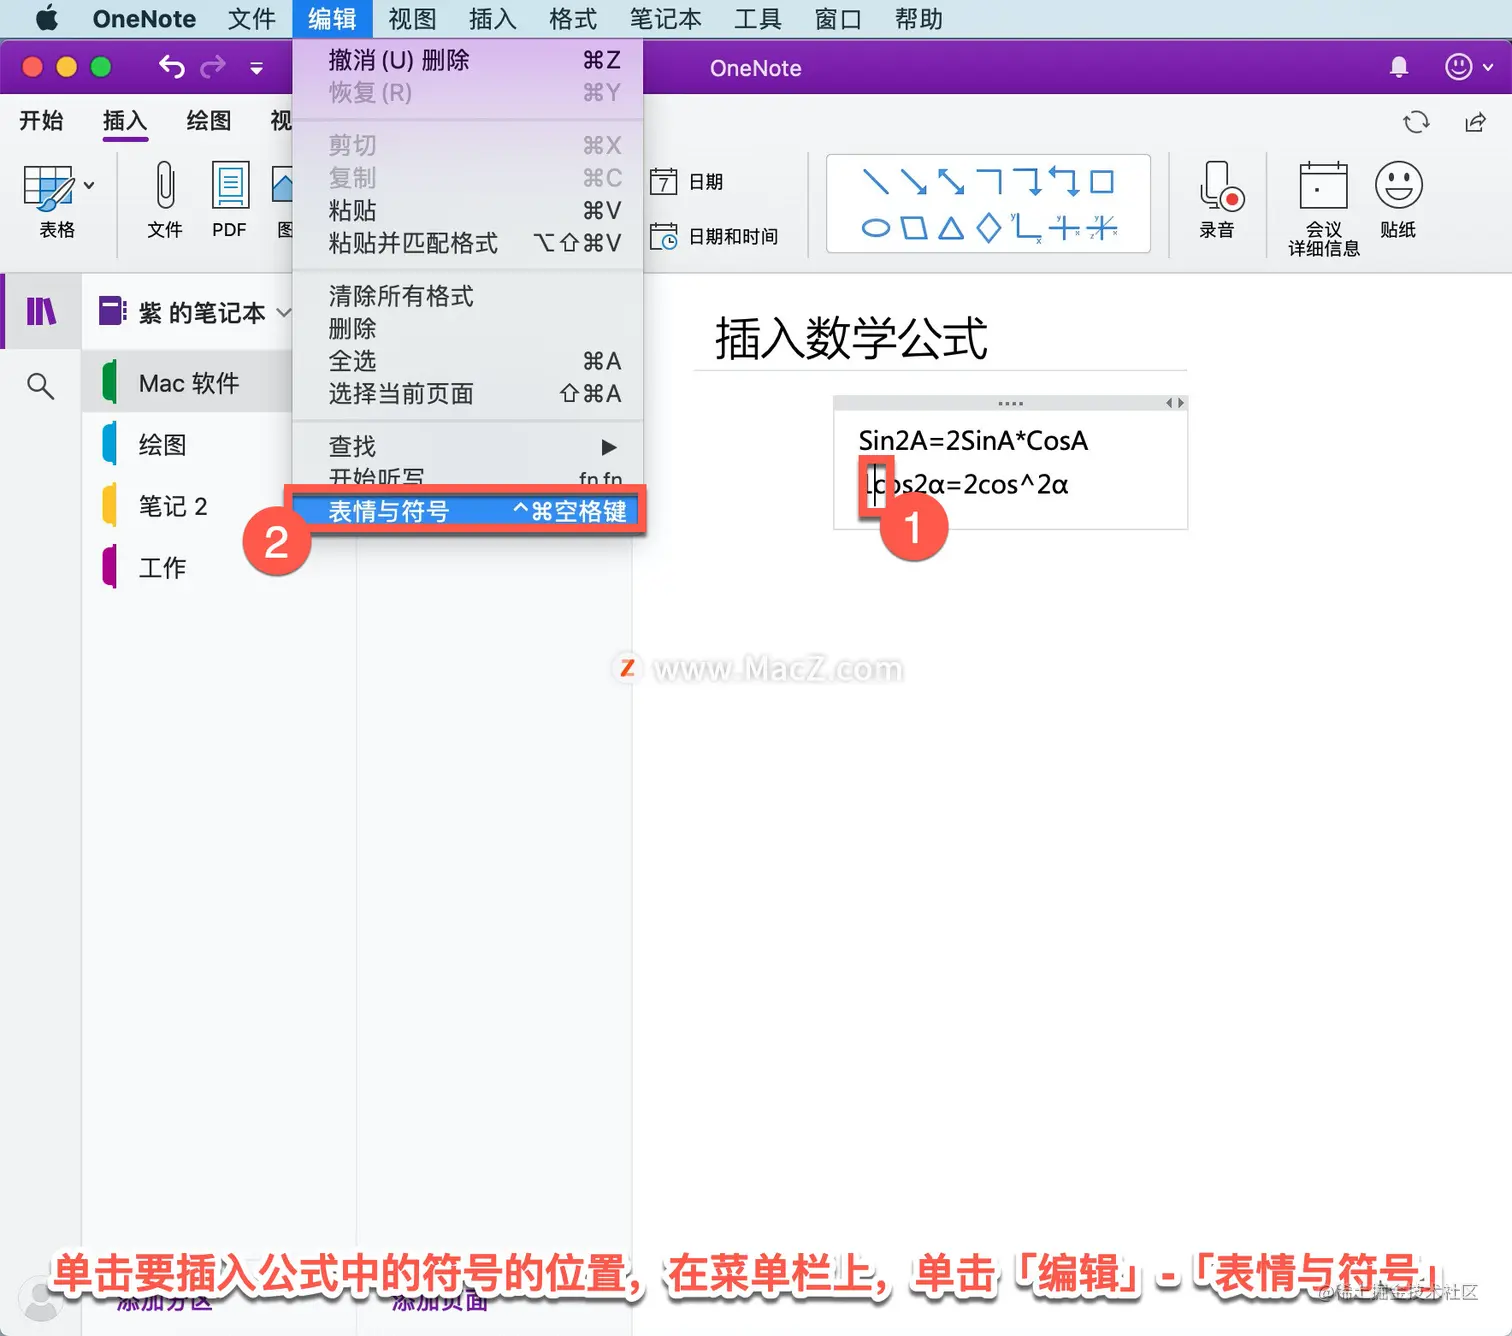Insert 会议详细信息 meeting details
This screenshot has height=1336, width=1512.
1323,209
